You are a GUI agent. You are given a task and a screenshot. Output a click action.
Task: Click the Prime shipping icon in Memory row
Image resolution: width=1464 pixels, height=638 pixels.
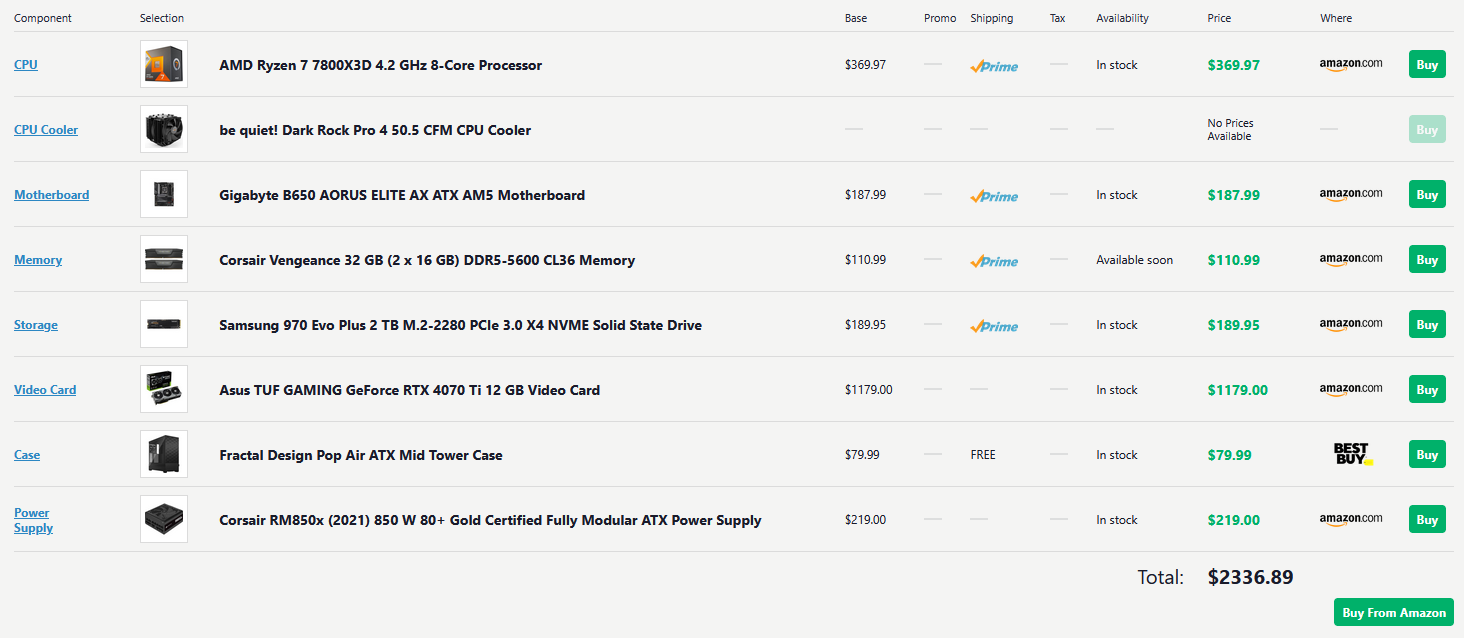[x=994, y=261]
